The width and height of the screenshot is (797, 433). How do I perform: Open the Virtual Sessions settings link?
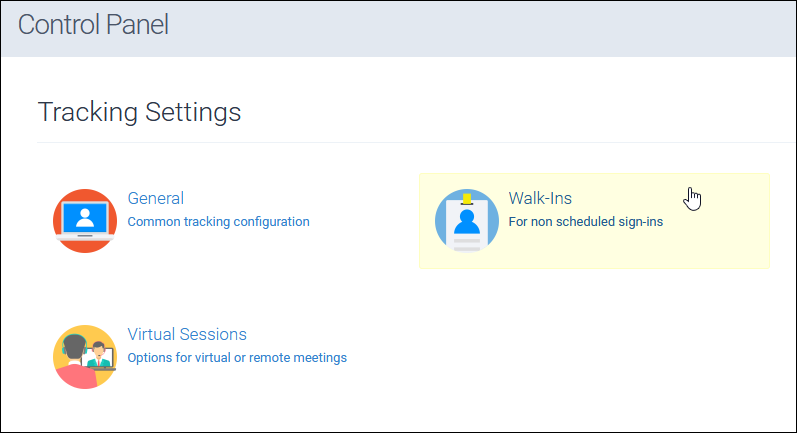click(187, 334)
